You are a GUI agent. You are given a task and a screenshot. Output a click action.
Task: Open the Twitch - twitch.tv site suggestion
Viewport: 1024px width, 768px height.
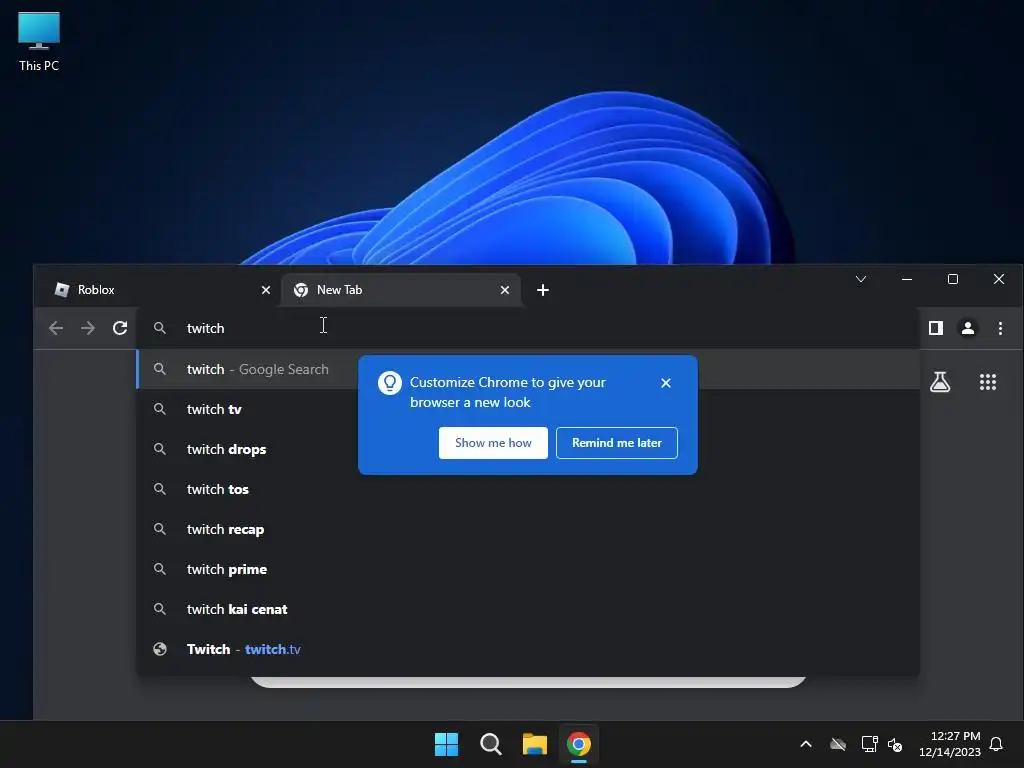pos(528,649)
